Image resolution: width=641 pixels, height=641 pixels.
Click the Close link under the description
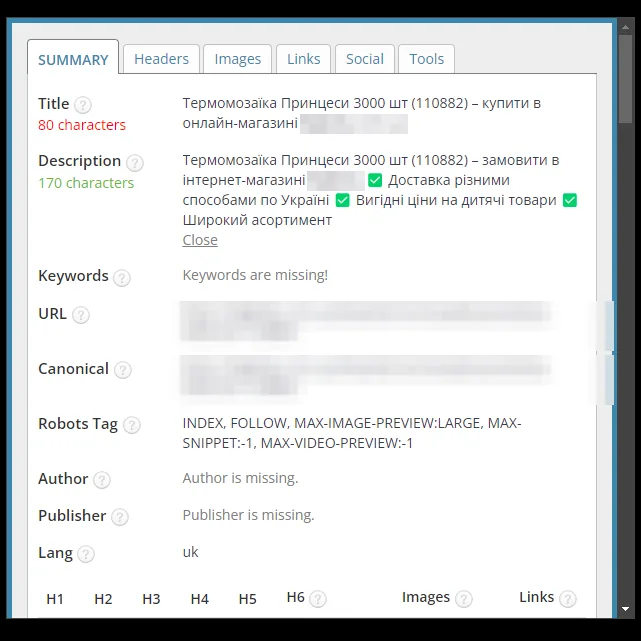pos(200,240)
